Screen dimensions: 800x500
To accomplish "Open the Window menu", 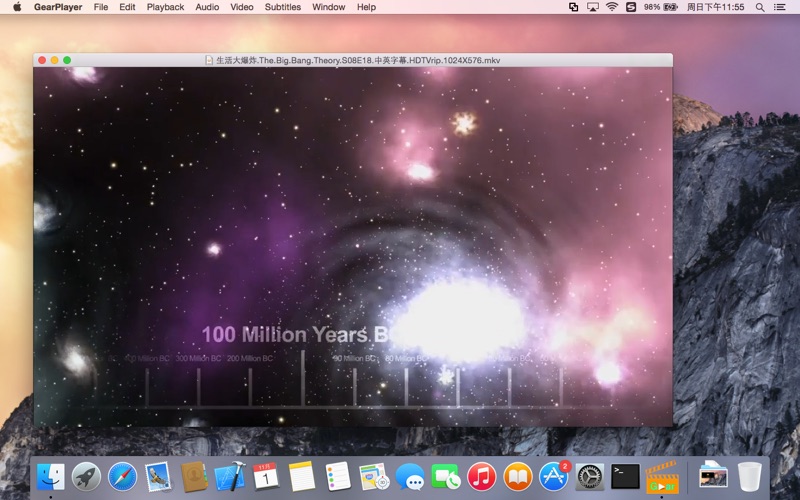I will (x=329, y=7).
